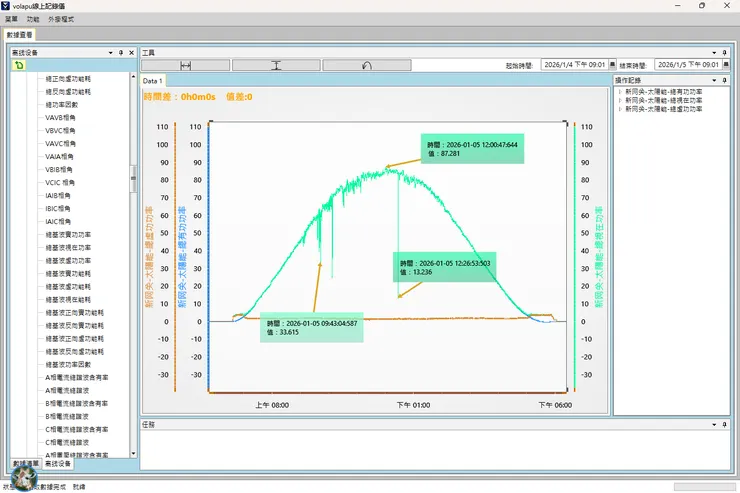Click the 就緒 status bar text

coord(79,487)
